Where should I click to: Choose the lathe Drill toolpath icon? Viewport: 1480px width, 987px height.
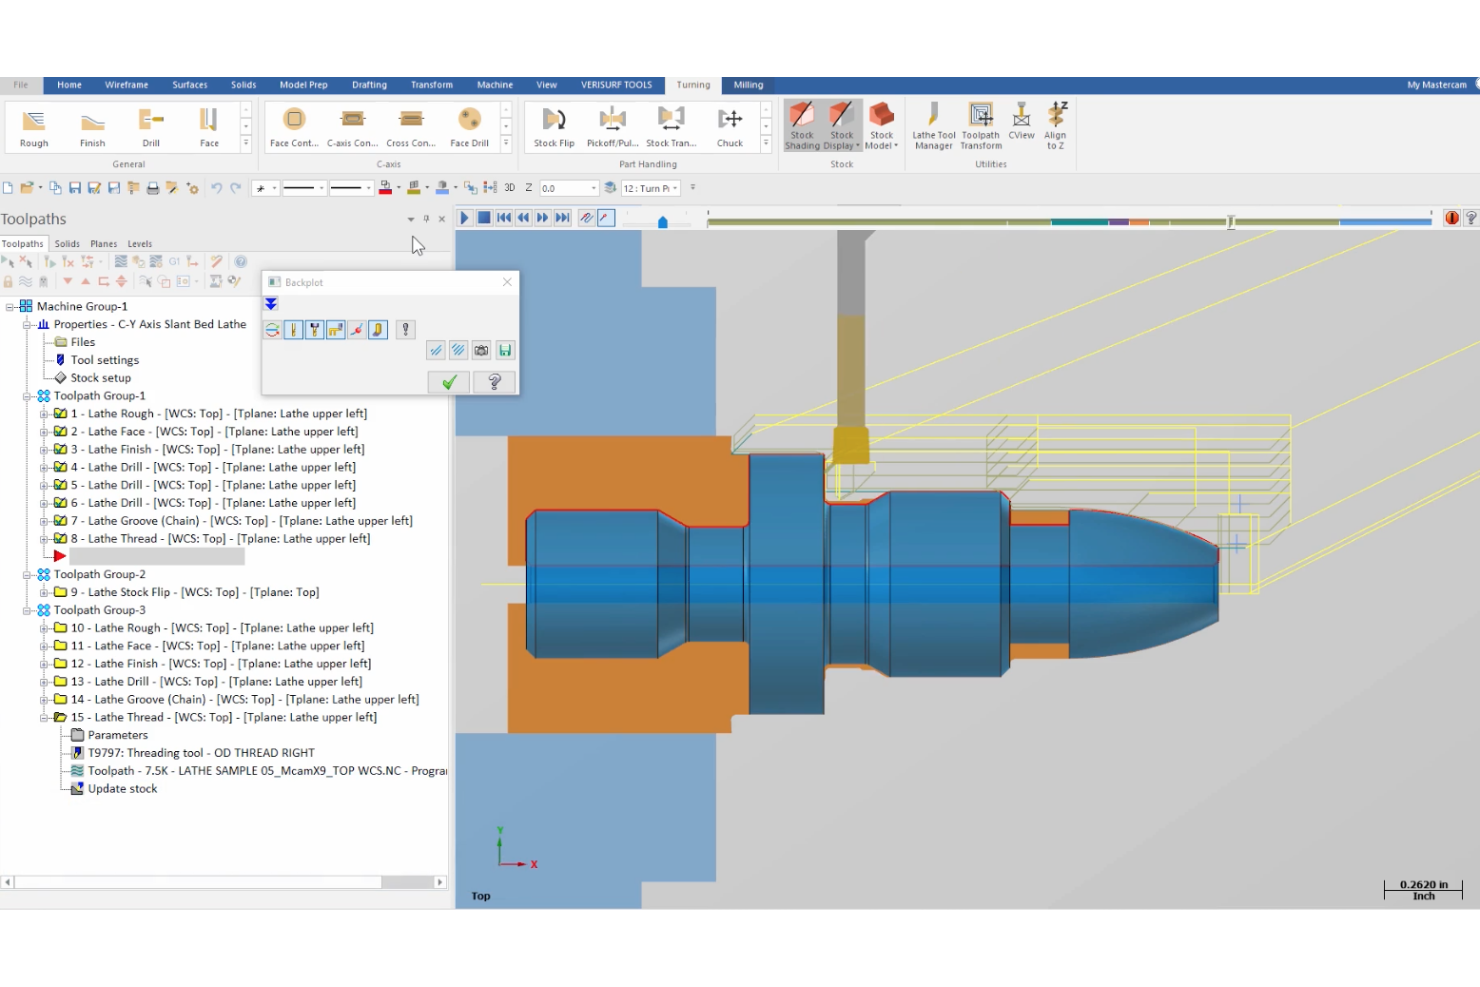tap(151, 128)
